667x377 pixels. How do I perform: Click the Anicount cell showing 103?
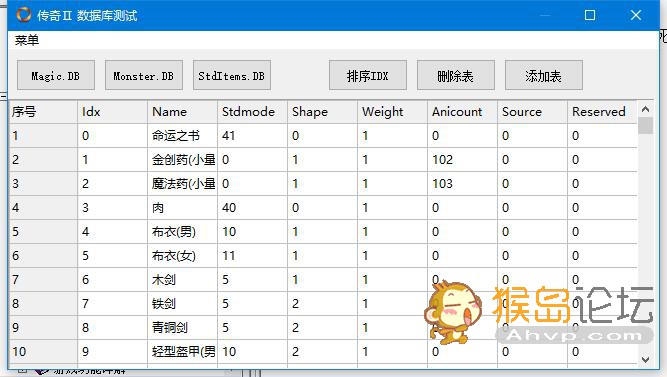pos(462,184)
